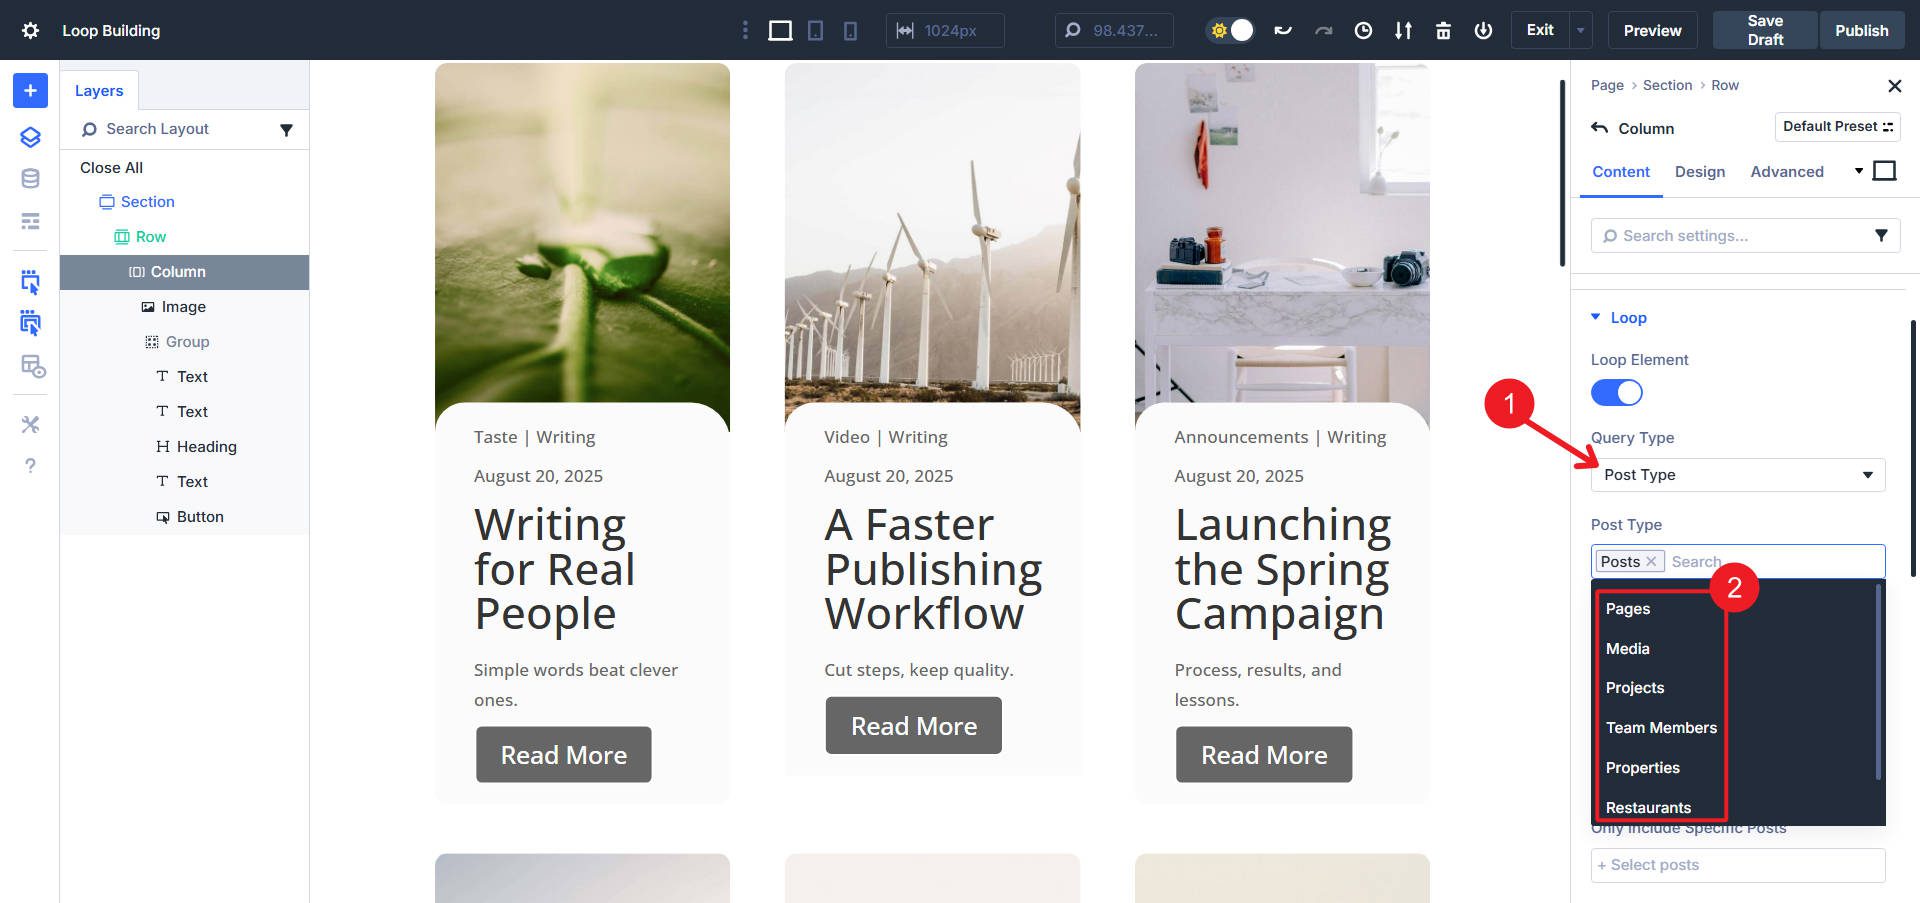Click Read More under Launching the Spring Campaign
Screen dimensions: 1920x903
1264,755
